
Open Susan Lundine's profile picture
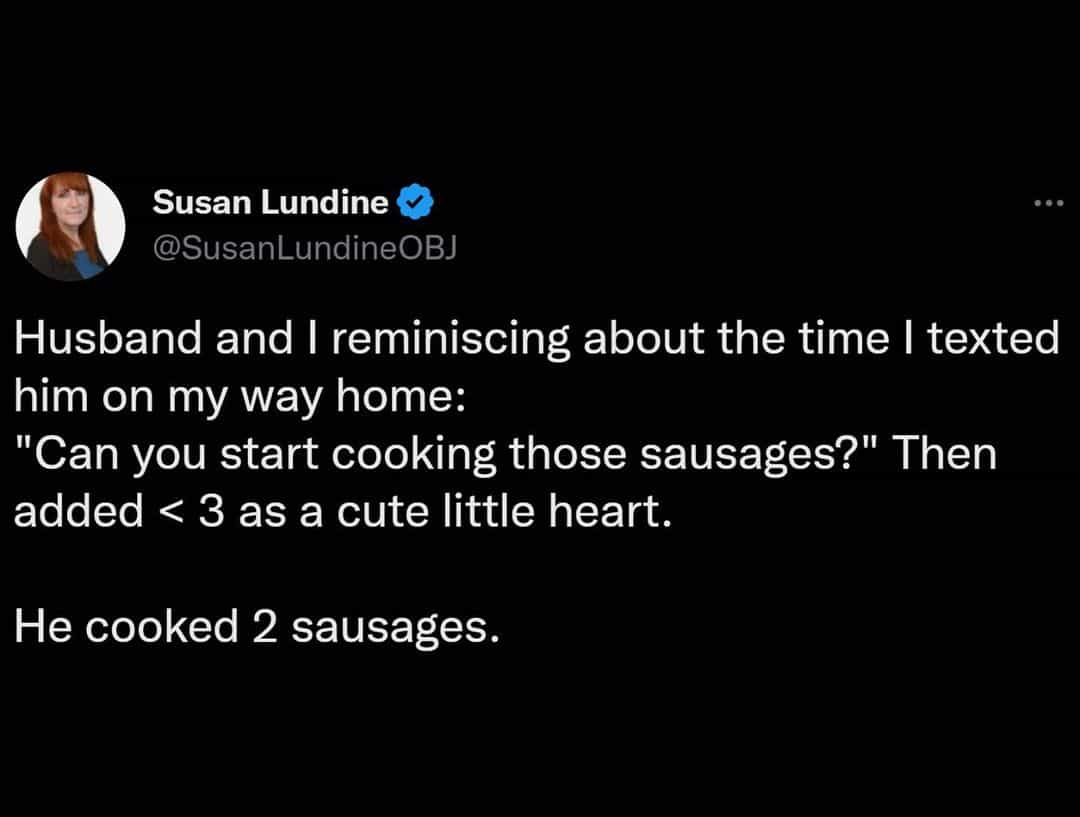[70, 226]
